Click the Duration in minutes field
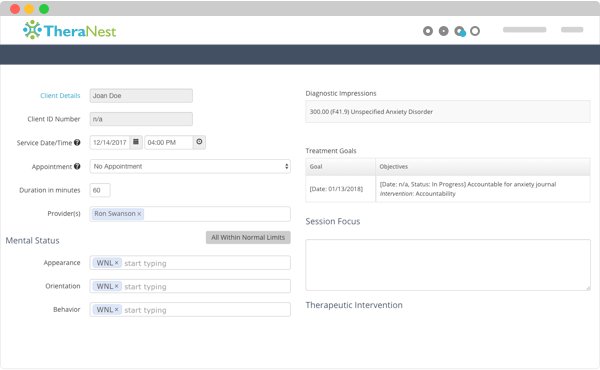 click(100, 190)
